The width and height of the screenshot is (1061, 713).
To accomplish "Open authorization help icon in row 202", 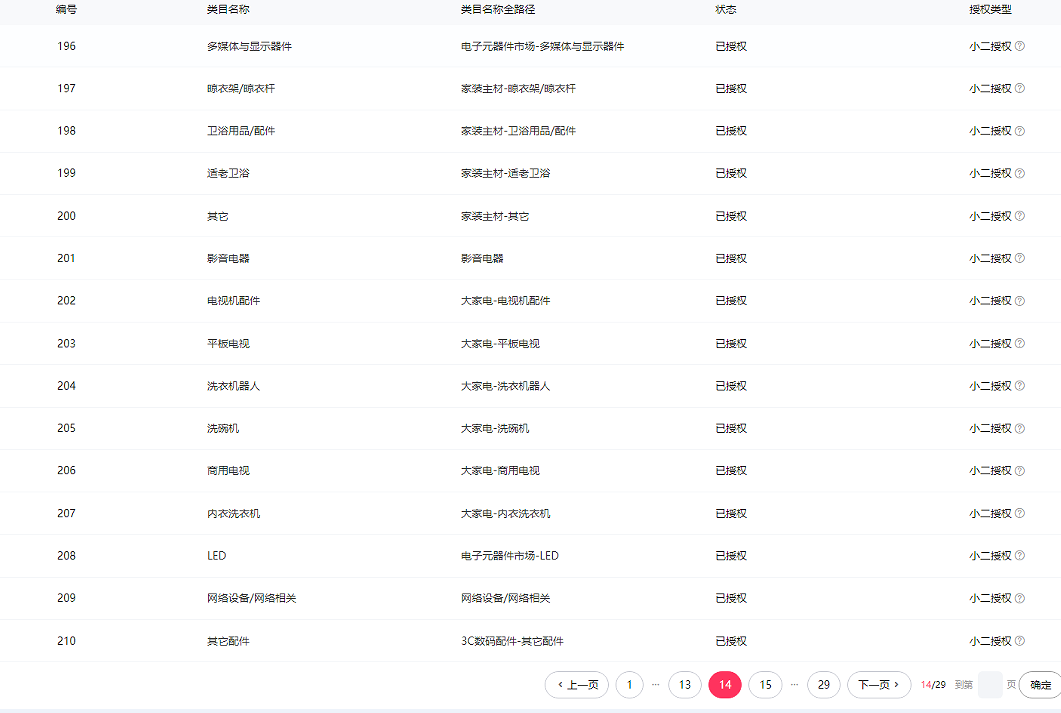I will pyautogui.click(x=1020, y=301).
